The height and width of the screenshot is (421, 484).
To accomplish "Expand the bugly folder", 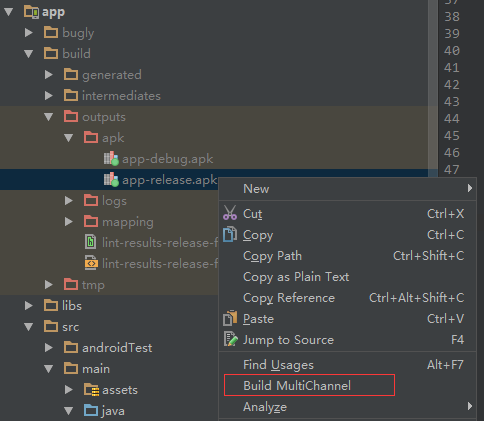I will 29,33.
